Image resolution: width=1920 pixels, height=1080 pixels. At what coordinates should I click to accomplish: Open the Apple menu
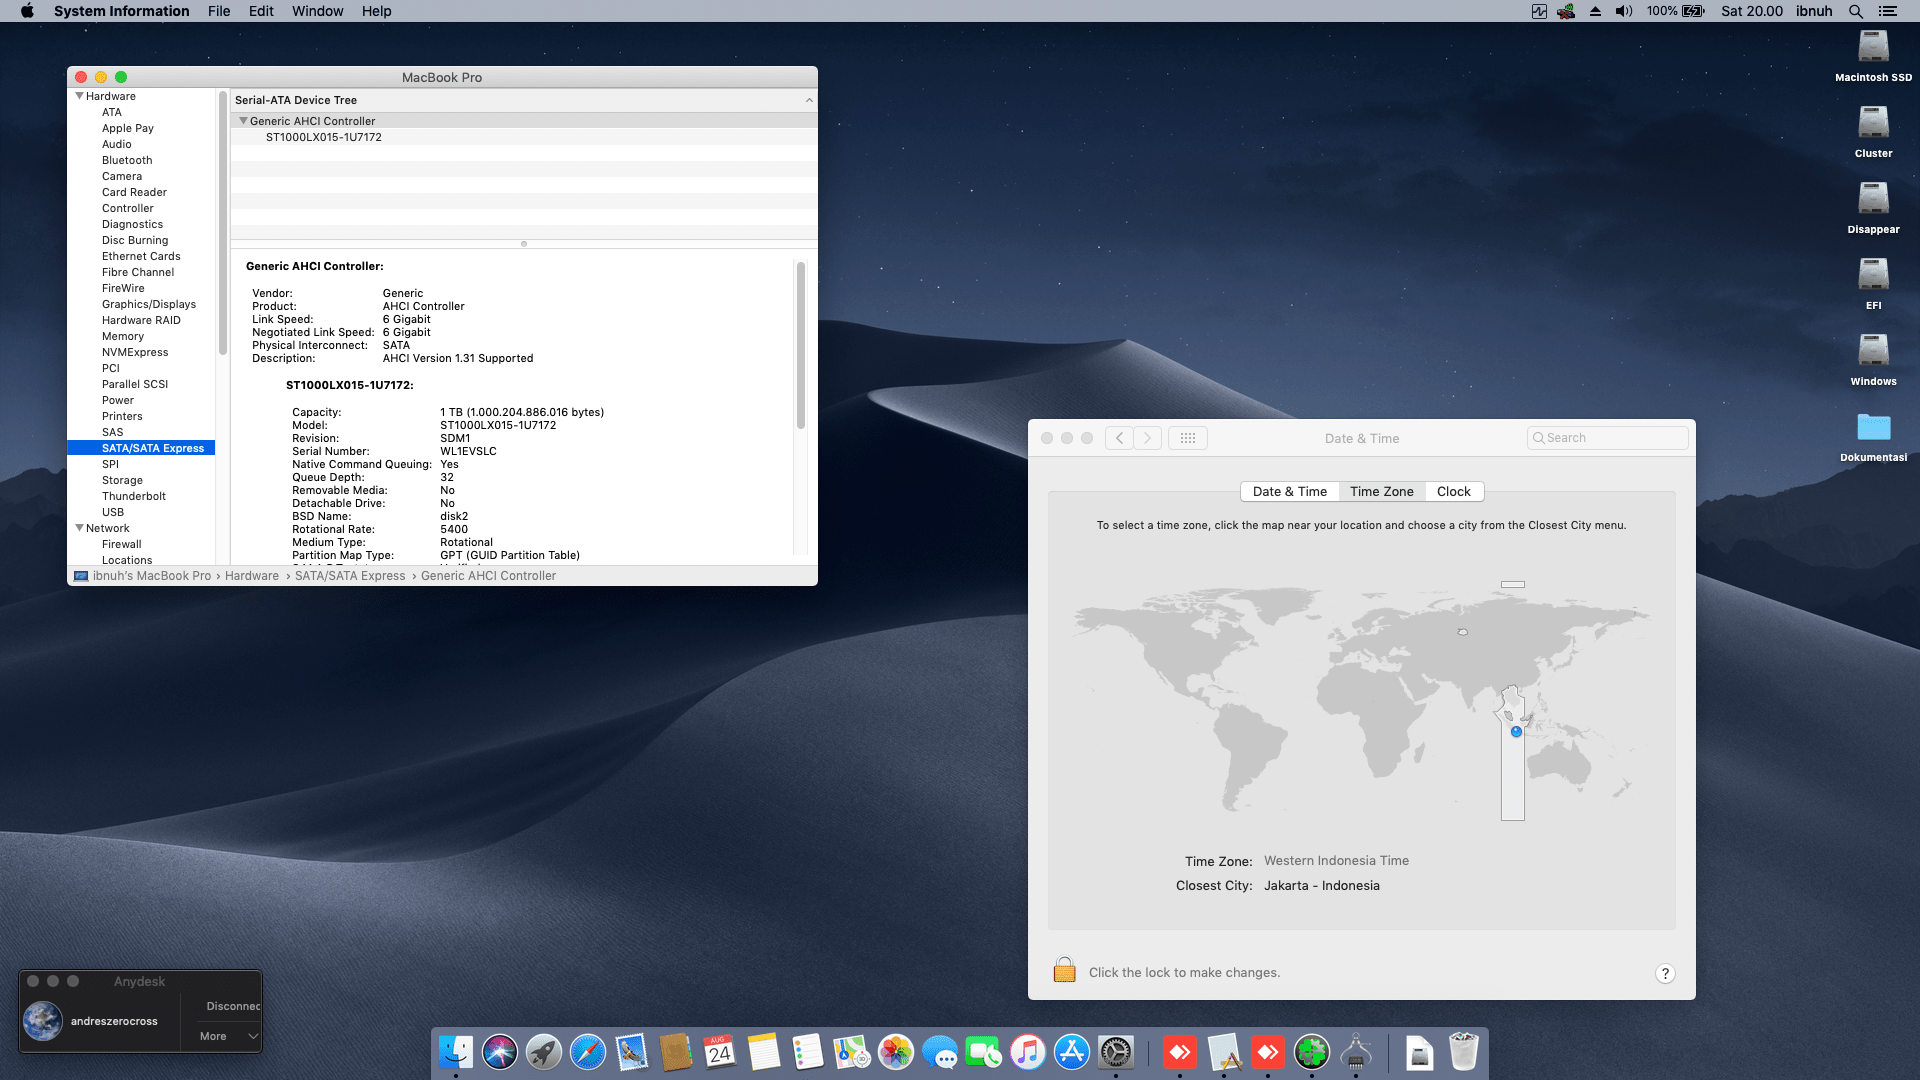[27, 11]
